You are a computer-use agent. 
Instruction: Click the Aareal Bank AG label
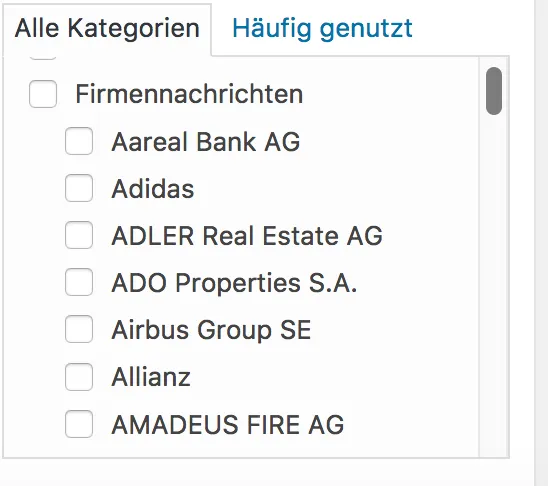point(206,142)
